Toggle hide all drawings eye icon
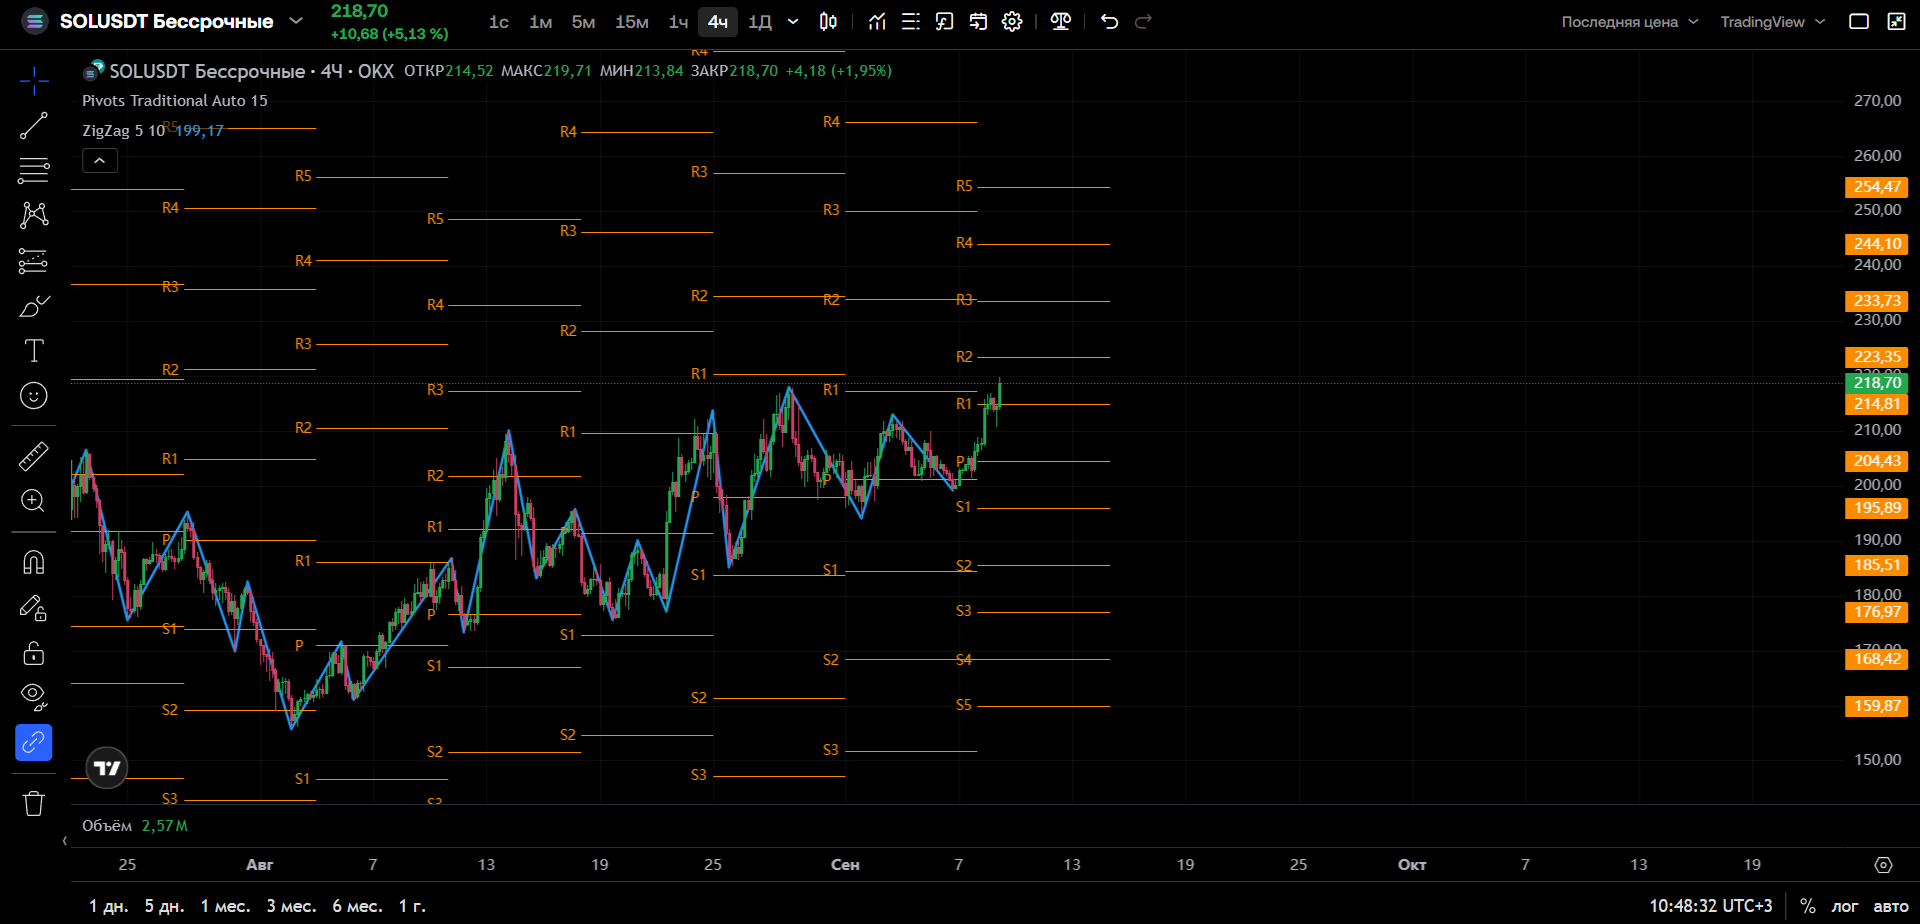Viewport: 1920px width, 924px height. click(x=34, y=697)
